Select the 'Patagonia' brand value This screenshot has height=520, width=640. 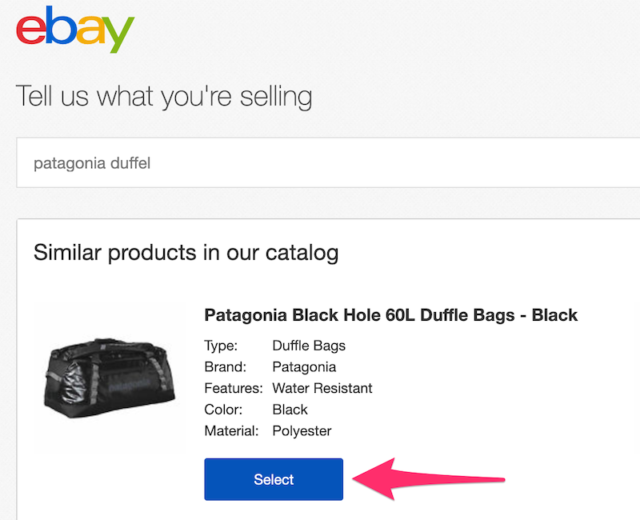pyautogui.click(x=304, y=367)
